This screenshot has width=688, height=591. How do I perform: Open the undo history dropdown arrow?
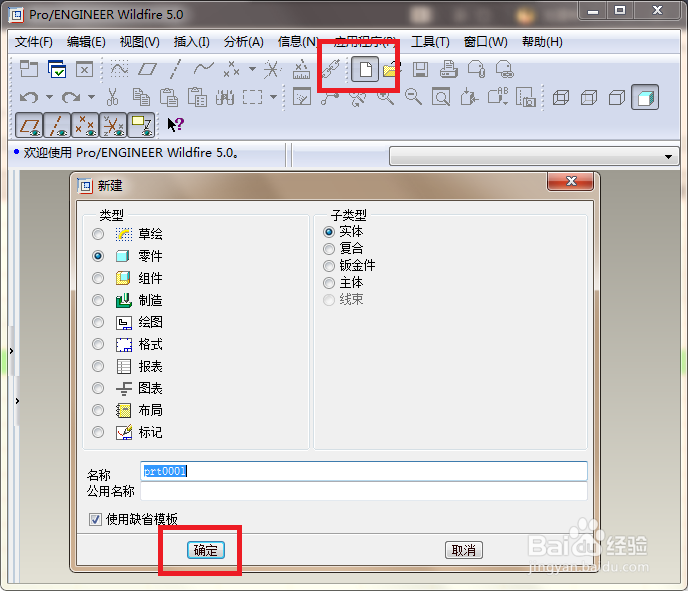(49, 97)
